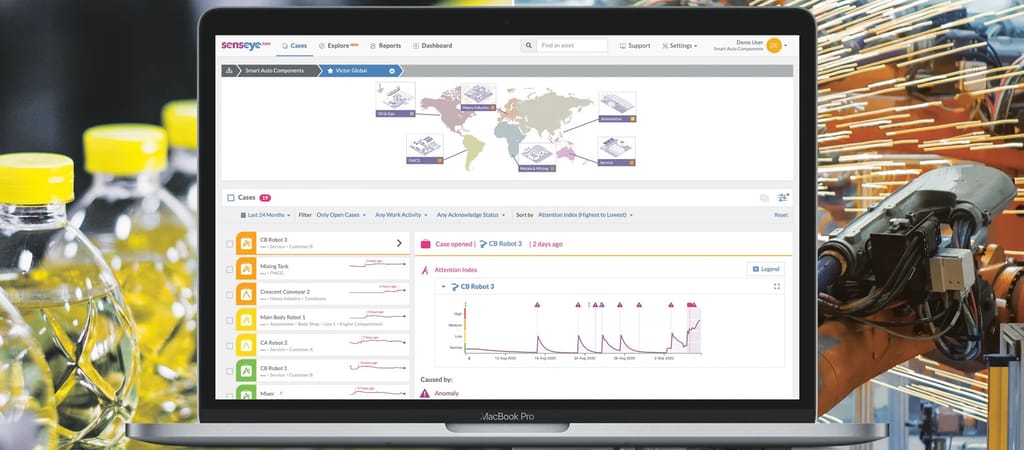The height and width of the screenshot is (450, 1024).
Task: Click the Senseye logo
Action: (245, 45)
